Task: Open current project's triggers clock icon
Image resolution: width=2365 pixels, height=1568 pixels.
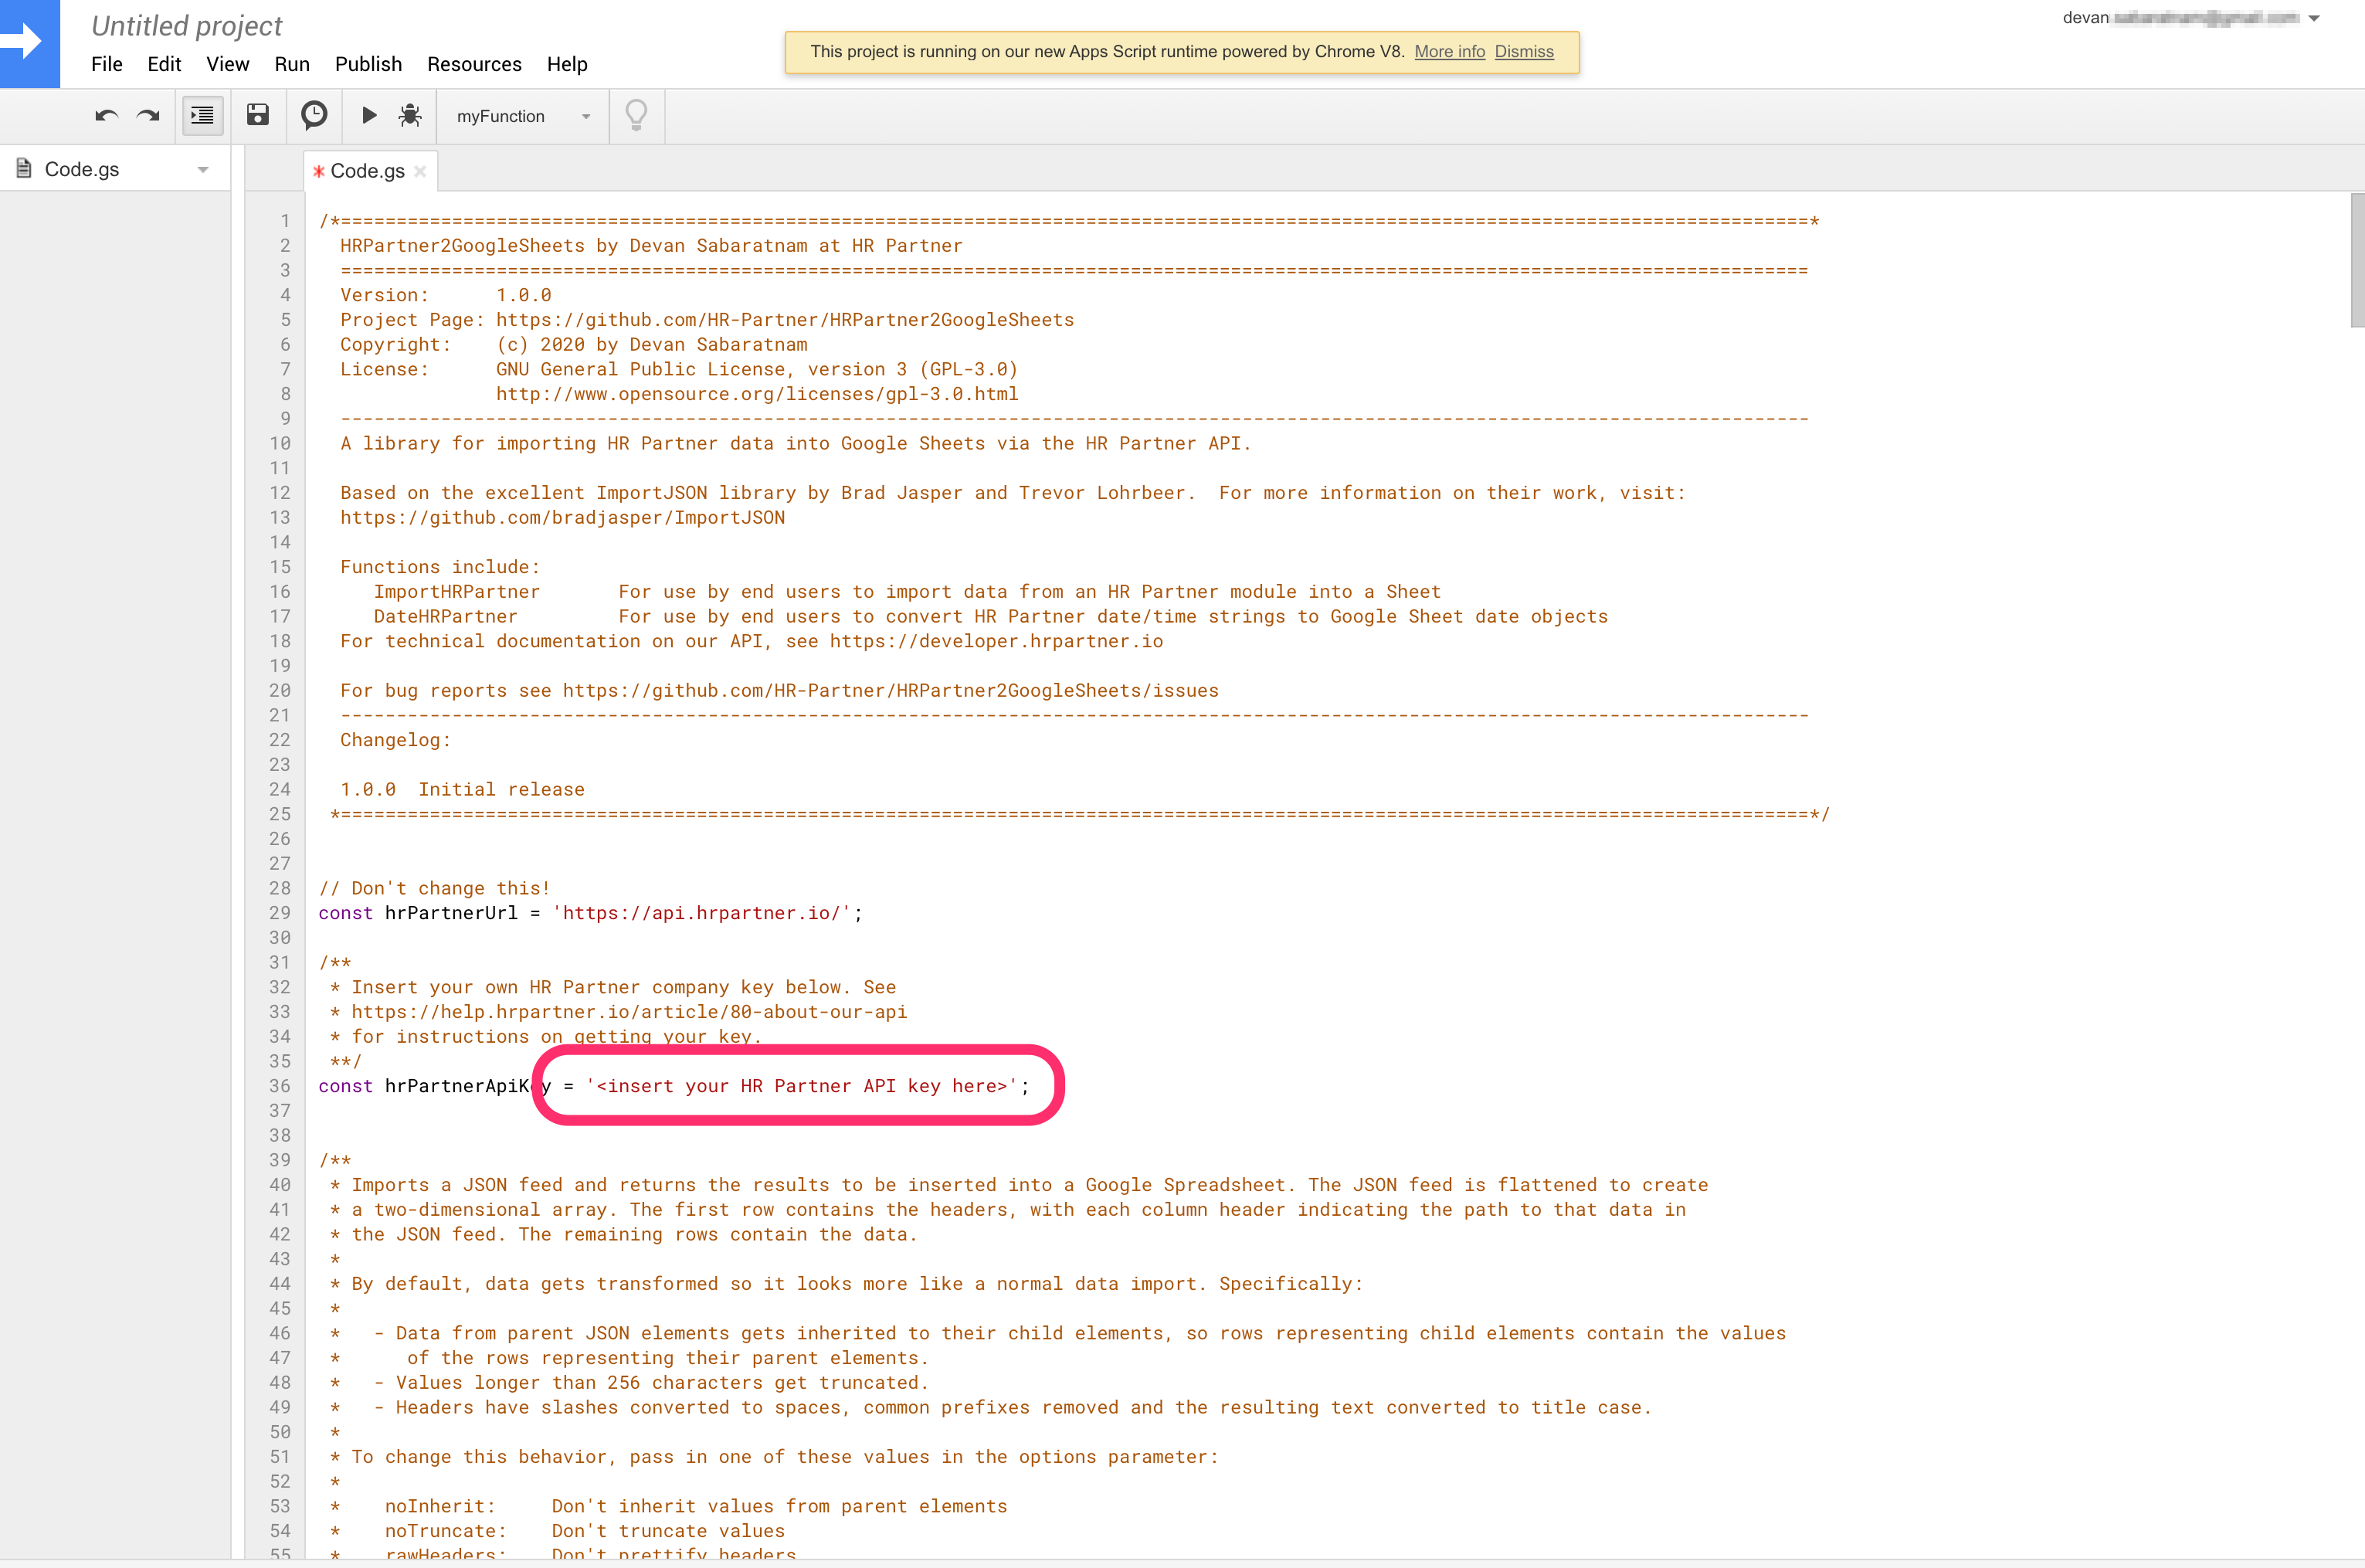Action: [x=314, y=115]
